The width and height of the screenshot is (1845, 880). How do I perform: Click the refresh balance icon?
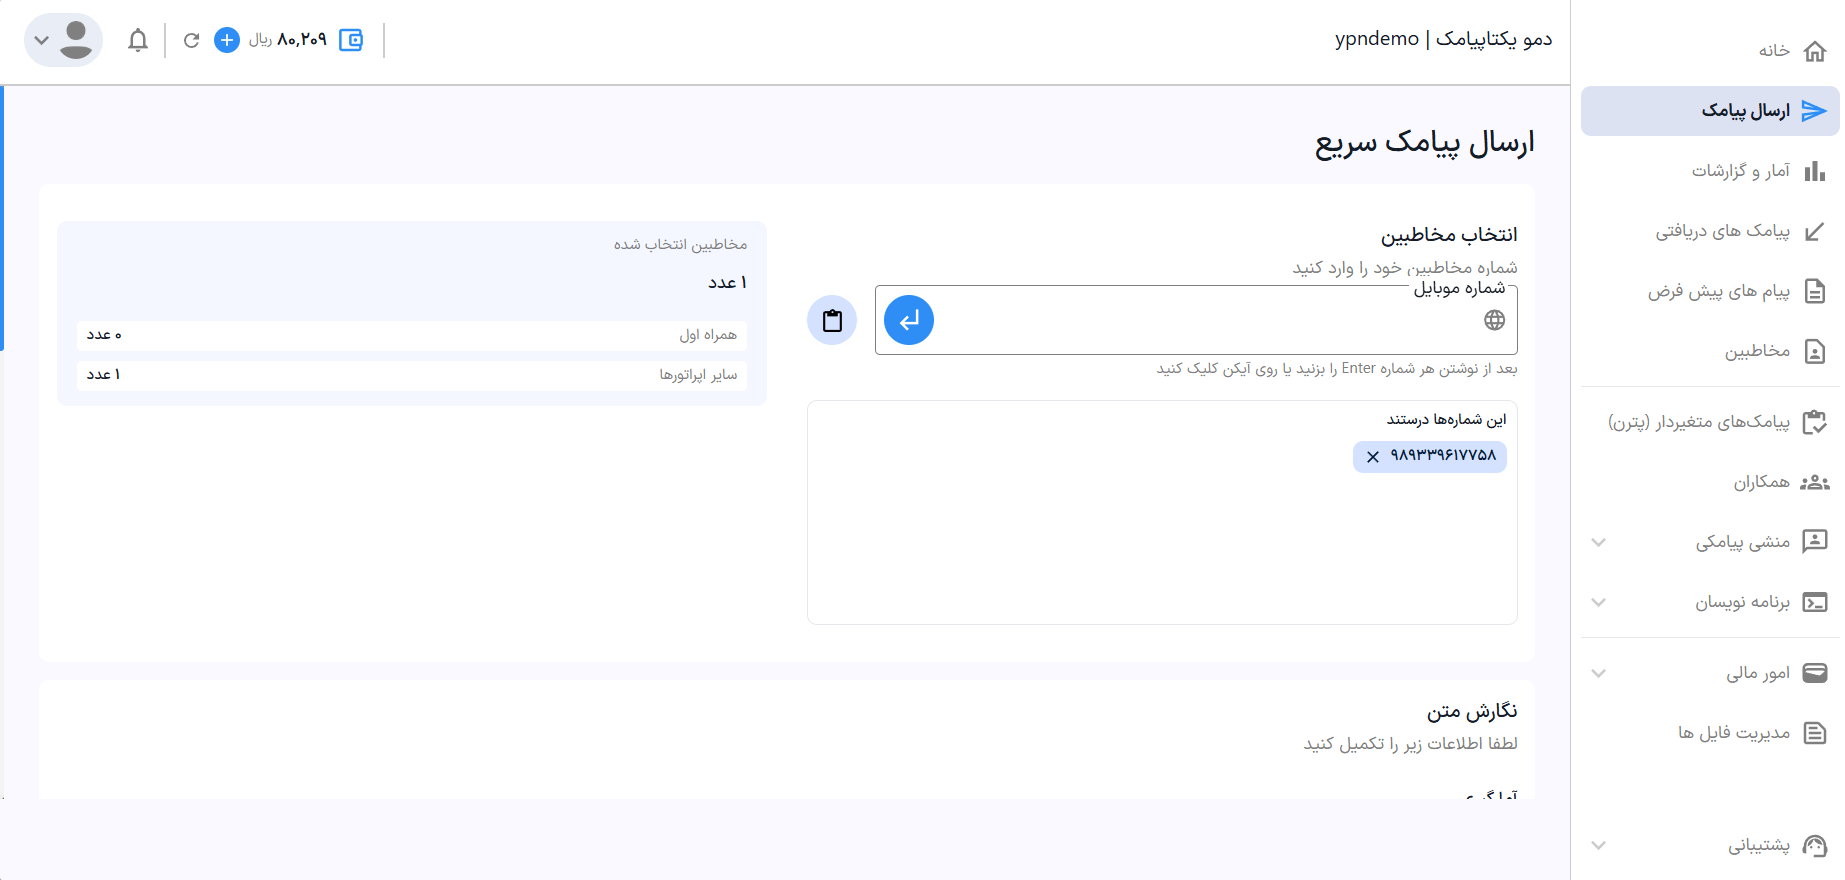point(192,40)
